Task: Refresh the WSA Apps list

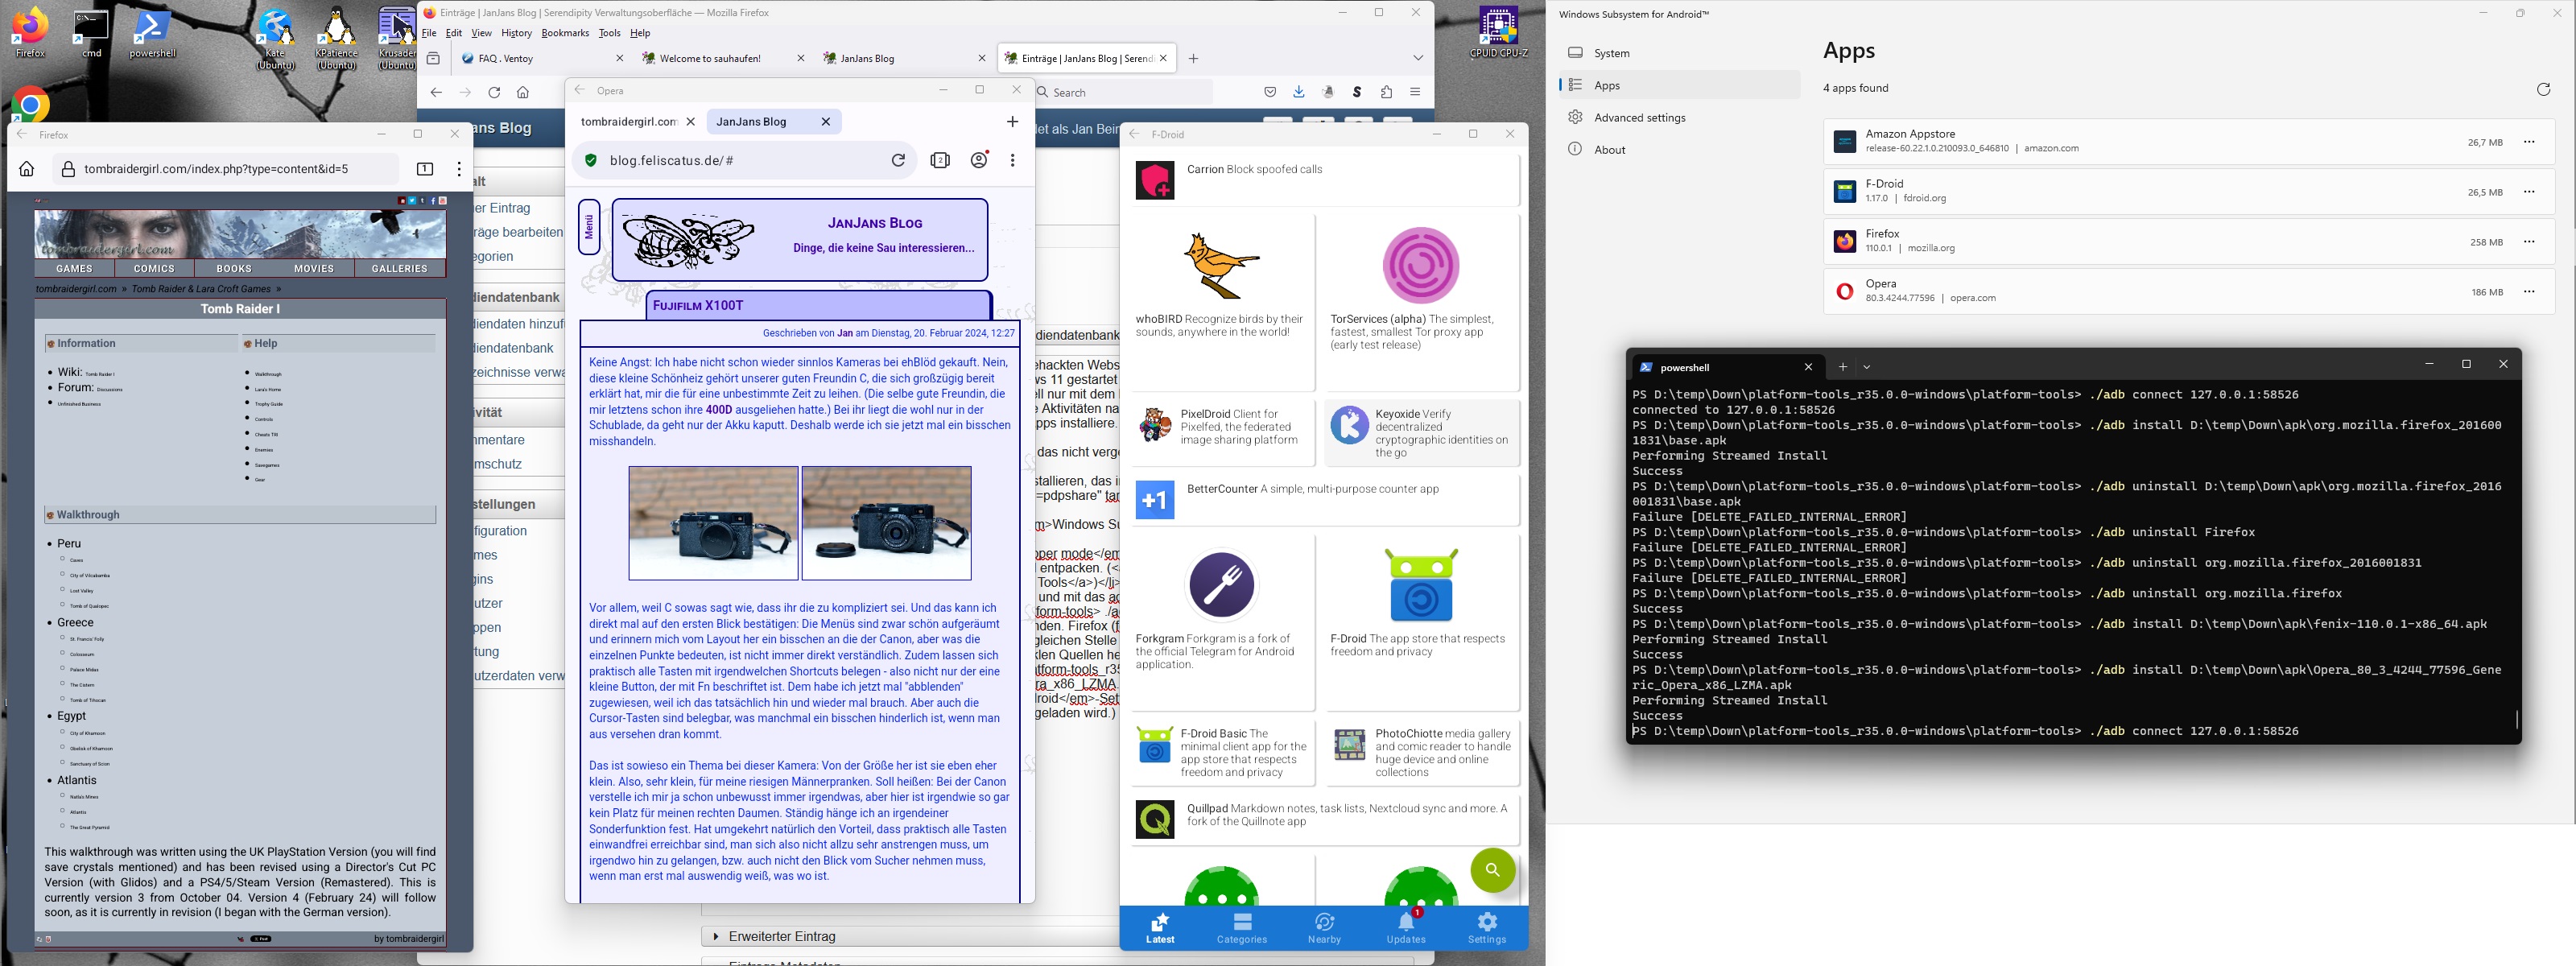Action: (x=2543, y=89)
